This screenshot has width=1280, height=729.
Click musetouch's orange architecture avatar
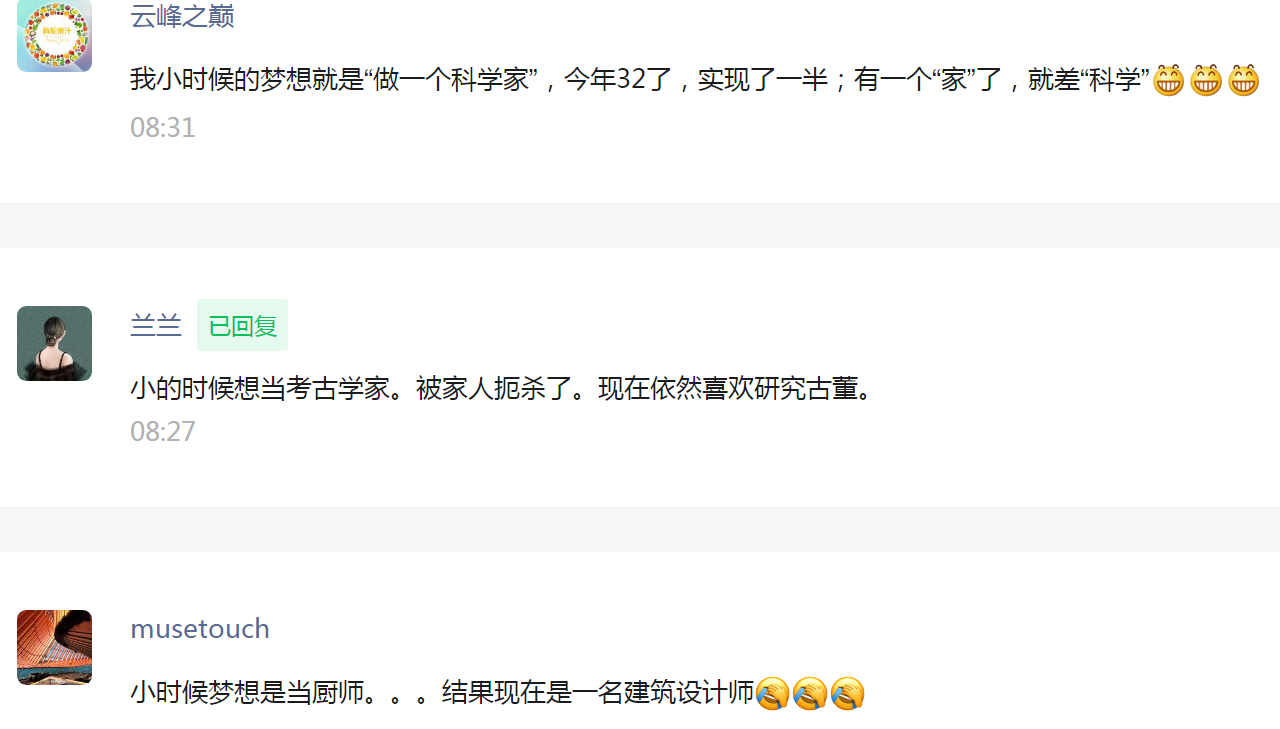point(54,647)
